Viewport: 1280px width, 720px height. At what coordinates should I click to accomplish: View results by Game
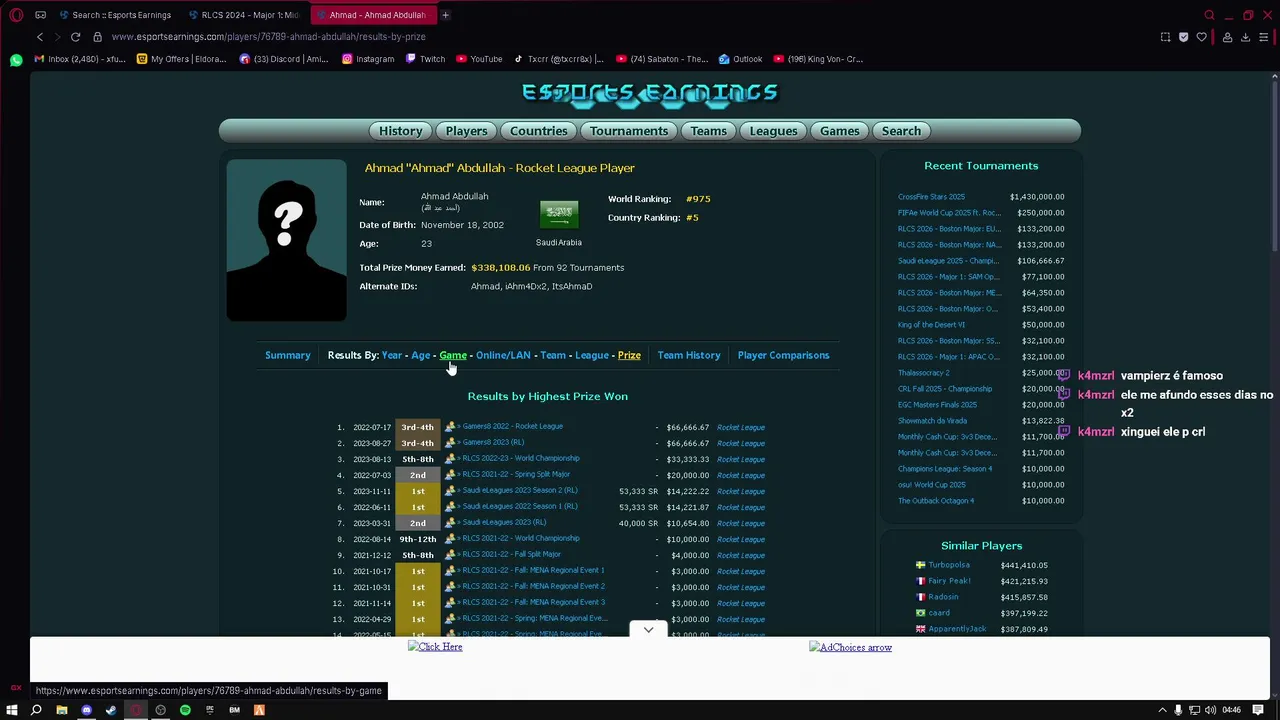(x=453, y=355)
